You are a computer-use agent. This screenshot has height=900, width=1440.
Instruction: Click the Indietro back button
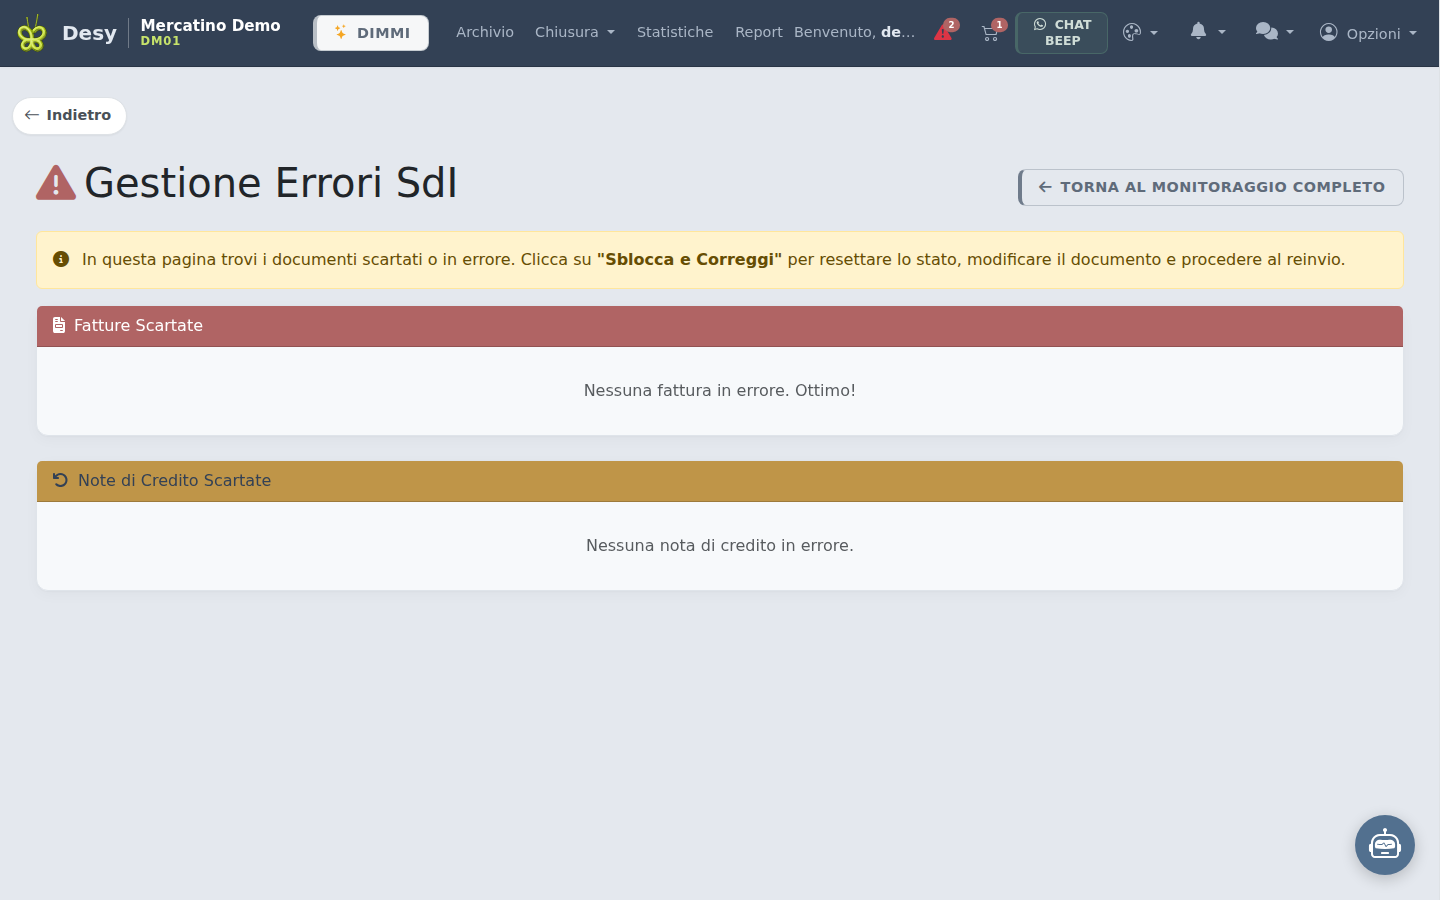pyautogui.click(x=69, y=115)
